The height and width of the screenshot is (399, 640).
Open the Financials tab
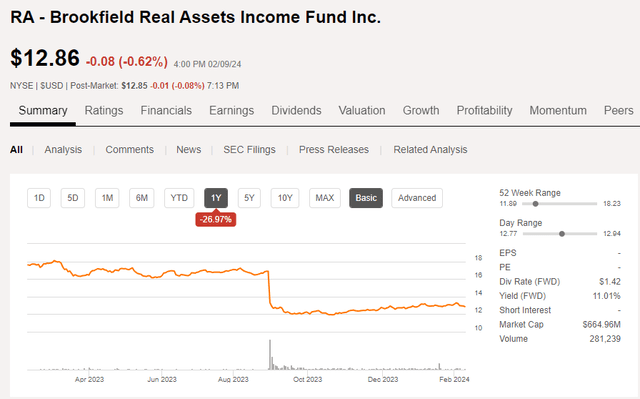(x=166, y=111)
